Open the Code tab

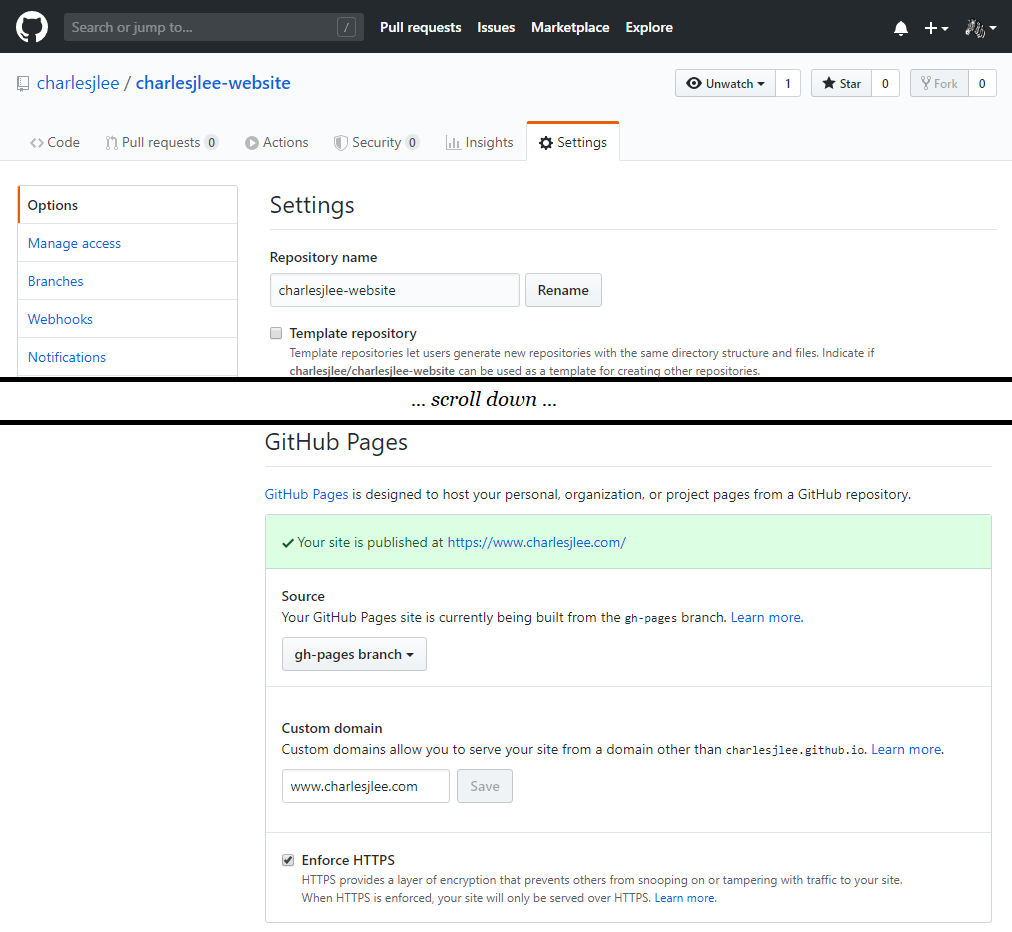[55, 142]
